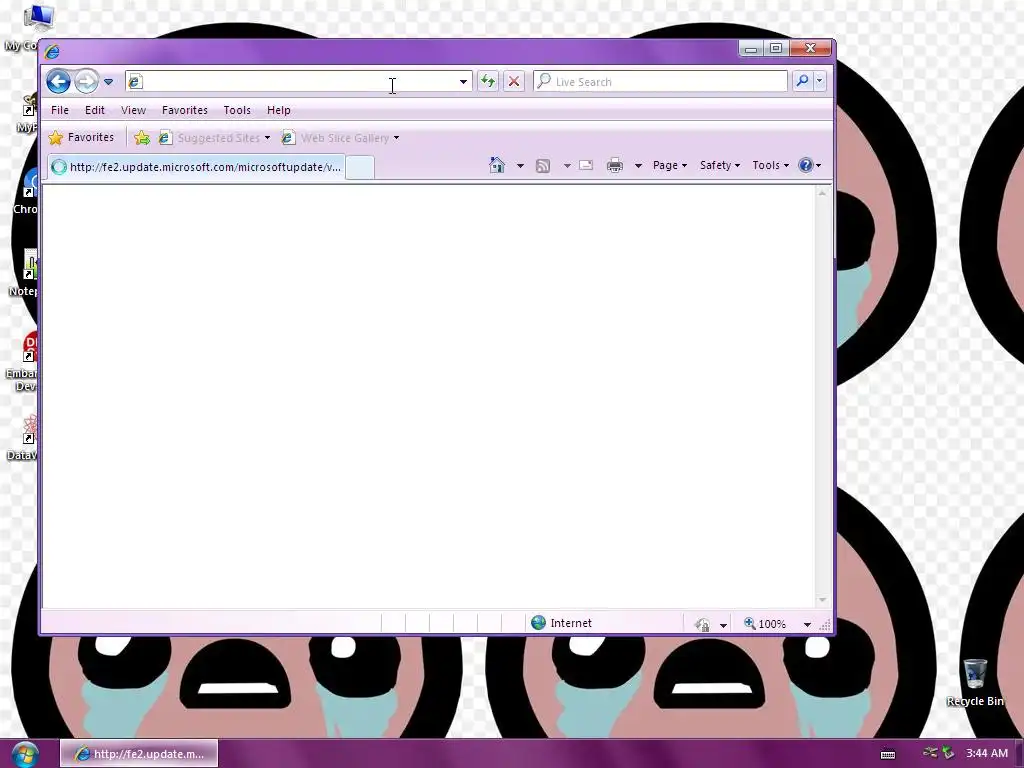Open the Safety command menu
The height and width of the screenshot is (768, 1024).
(720, 165)
